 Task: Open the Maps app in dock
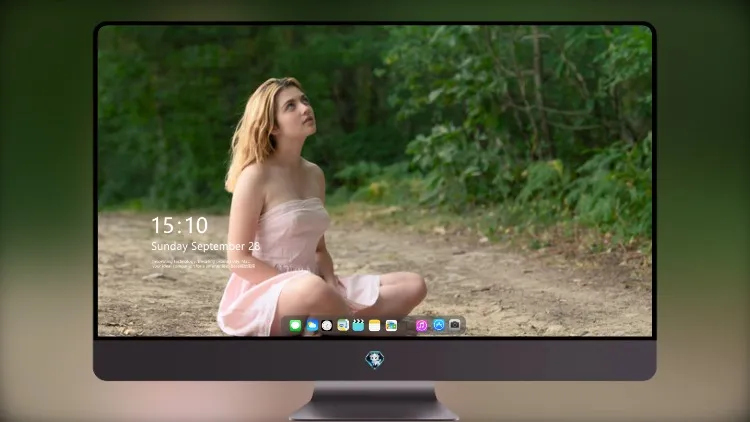(x=342, y=325)
